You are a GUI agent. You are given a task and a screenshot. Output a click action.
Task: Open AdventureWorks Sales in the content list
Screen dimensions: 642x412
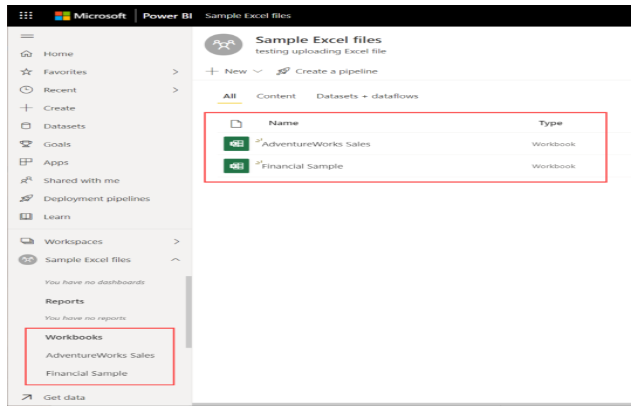(x=316, y=144)
